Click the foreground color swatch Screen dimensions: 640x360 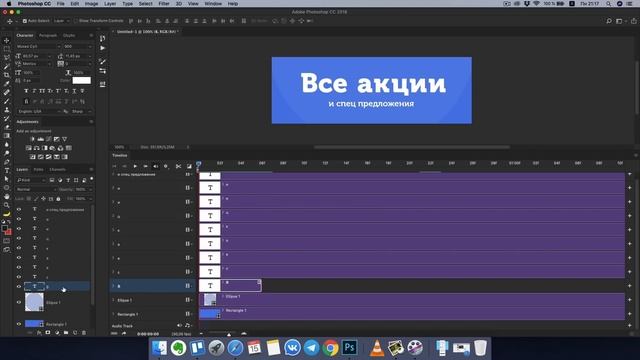(4, 229)
